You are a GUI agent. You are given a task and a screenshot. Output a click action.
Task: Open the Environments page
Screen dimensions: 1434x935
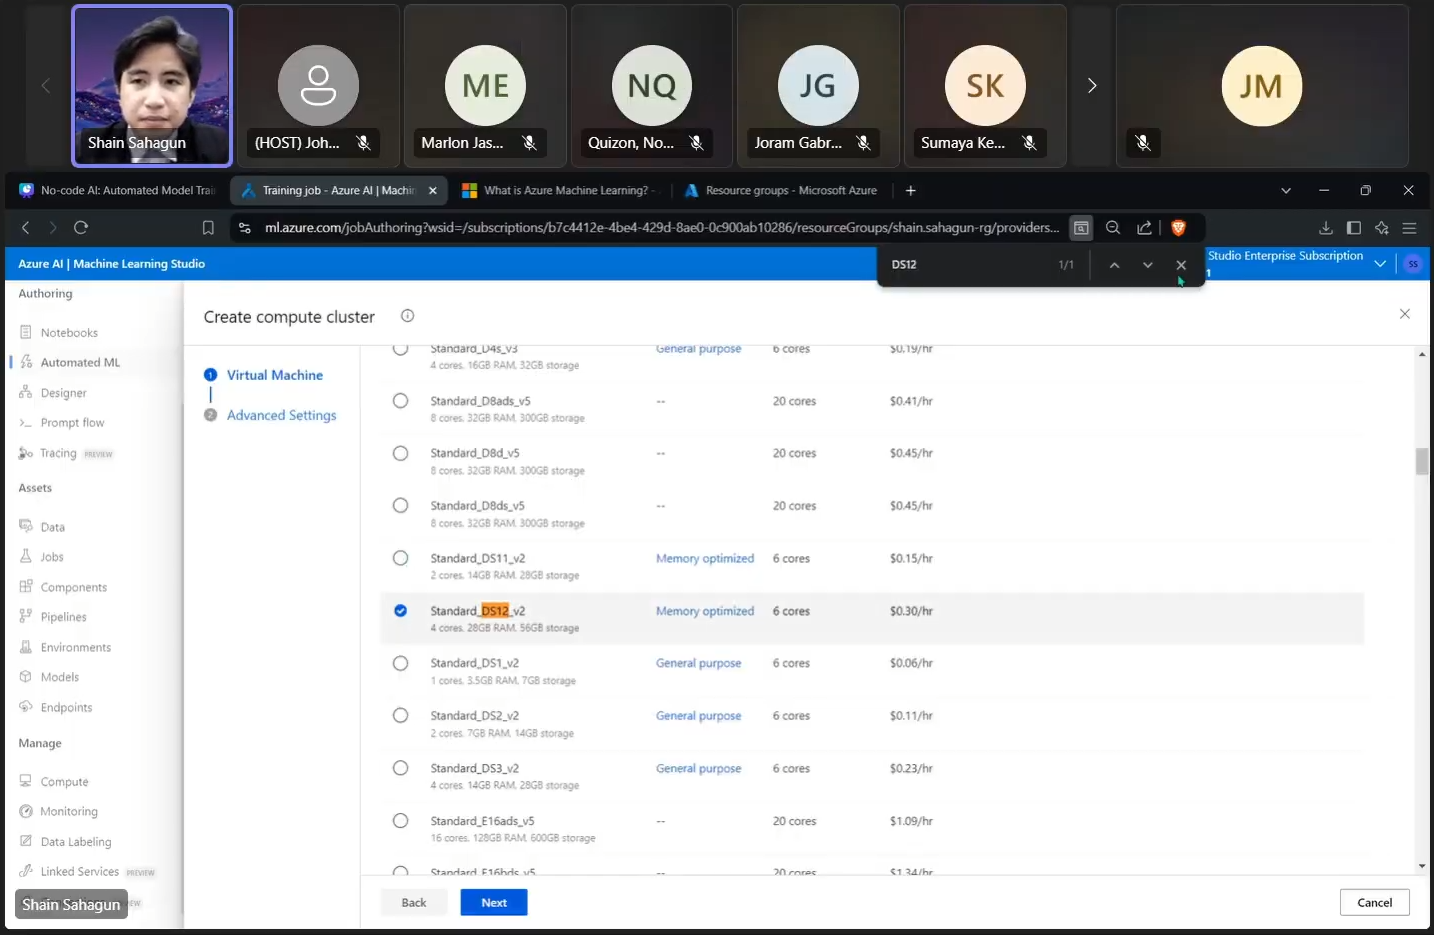[75, 647]
